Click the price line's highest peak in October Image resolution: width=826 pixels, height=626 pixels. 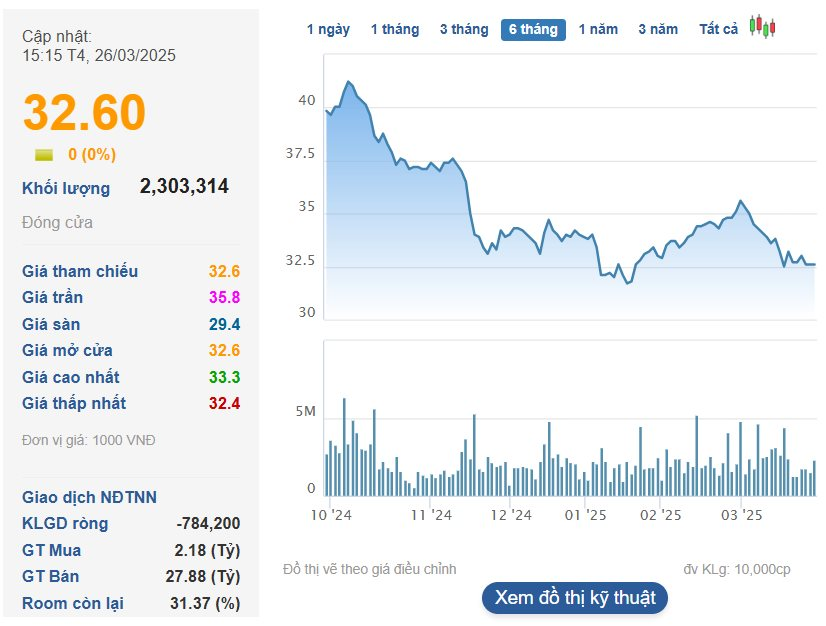click(348, 82)
